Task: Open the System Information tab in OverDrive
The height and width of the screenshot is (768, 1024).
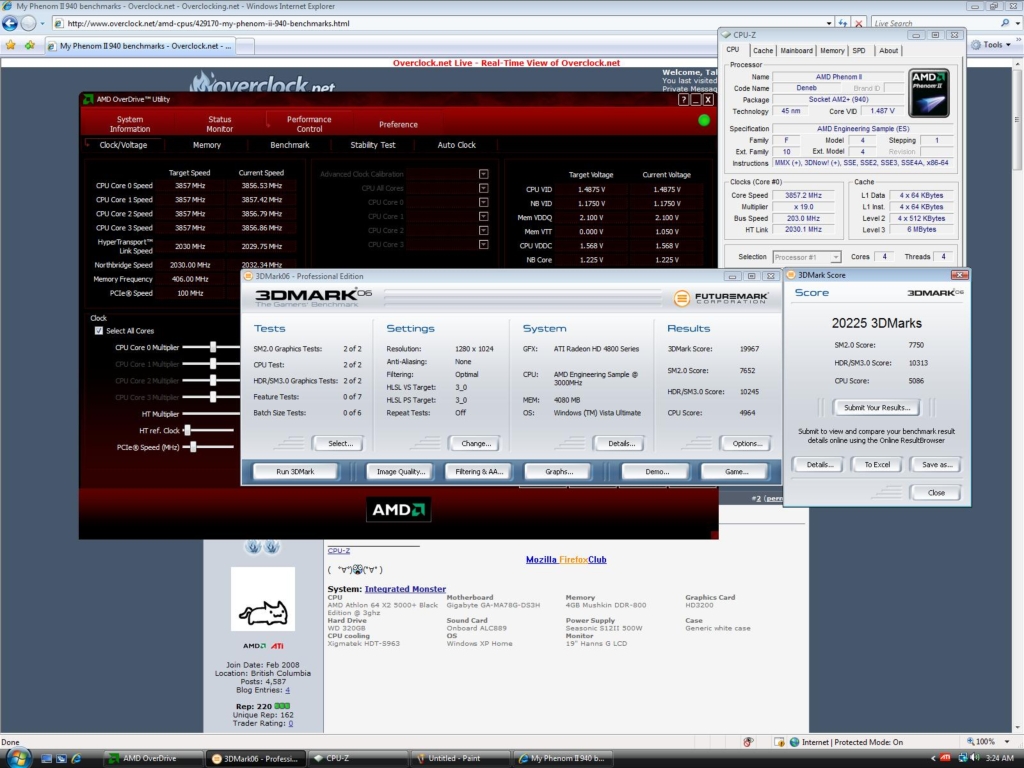Action: [x=130, y=123]
